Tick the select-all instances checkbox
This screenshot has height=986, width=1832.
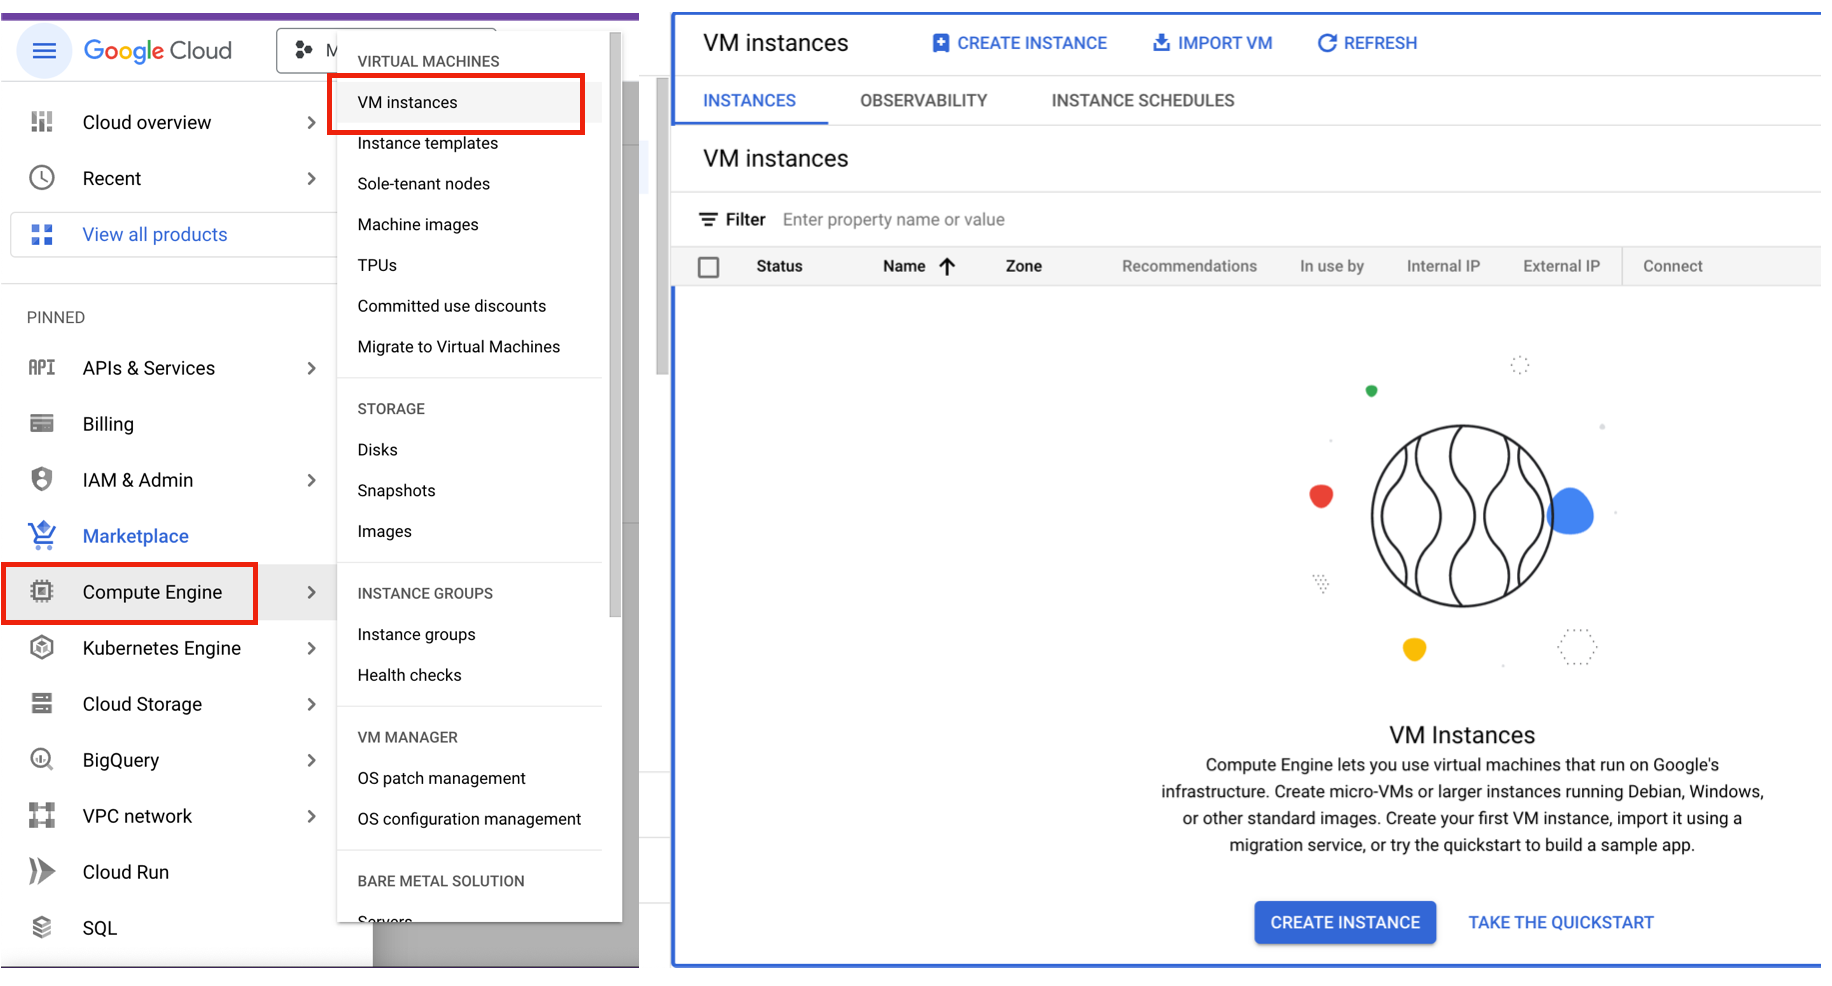709,267
